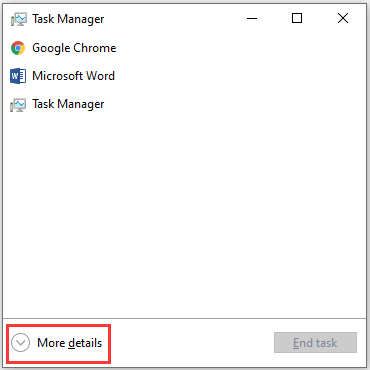Click the Google Chrome icon in the list
The height and width of the screenshot is (370, 370).
coord(18,48)
